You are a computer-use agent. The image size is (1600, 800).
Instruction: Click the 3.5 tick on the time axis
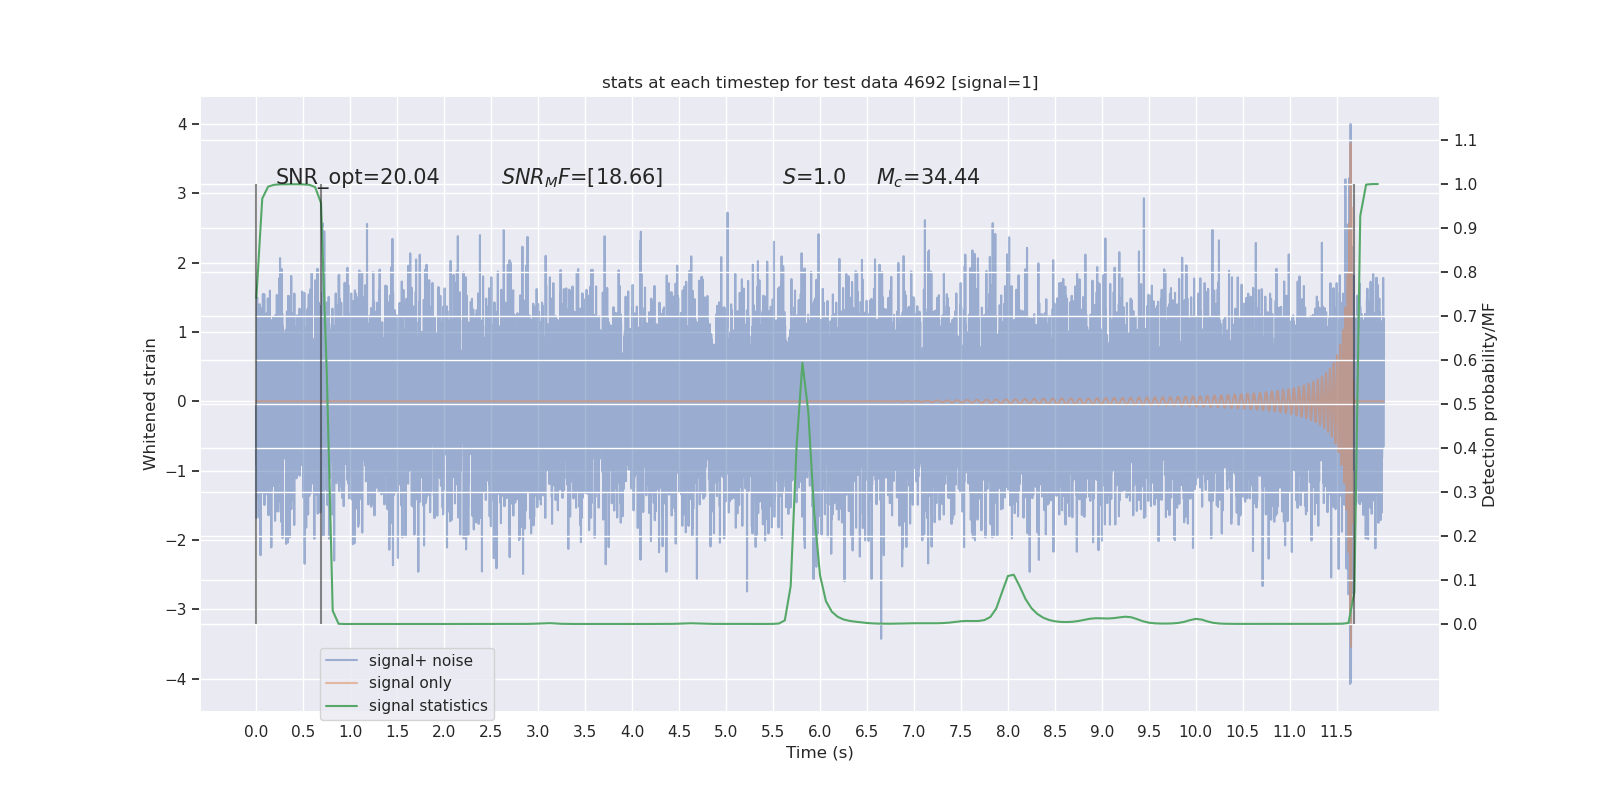coord(585,731)
